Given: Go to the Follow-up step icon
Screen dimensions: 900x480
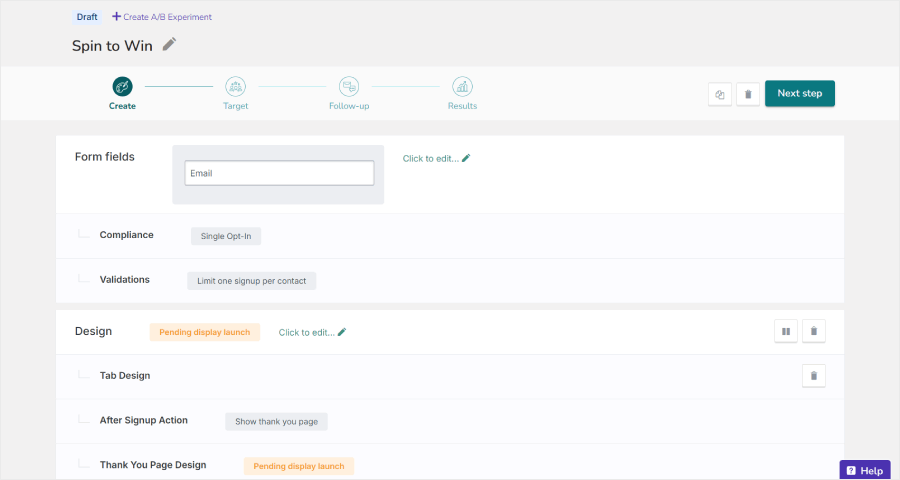Looking at the screenshot, I should tap(349, 87).
